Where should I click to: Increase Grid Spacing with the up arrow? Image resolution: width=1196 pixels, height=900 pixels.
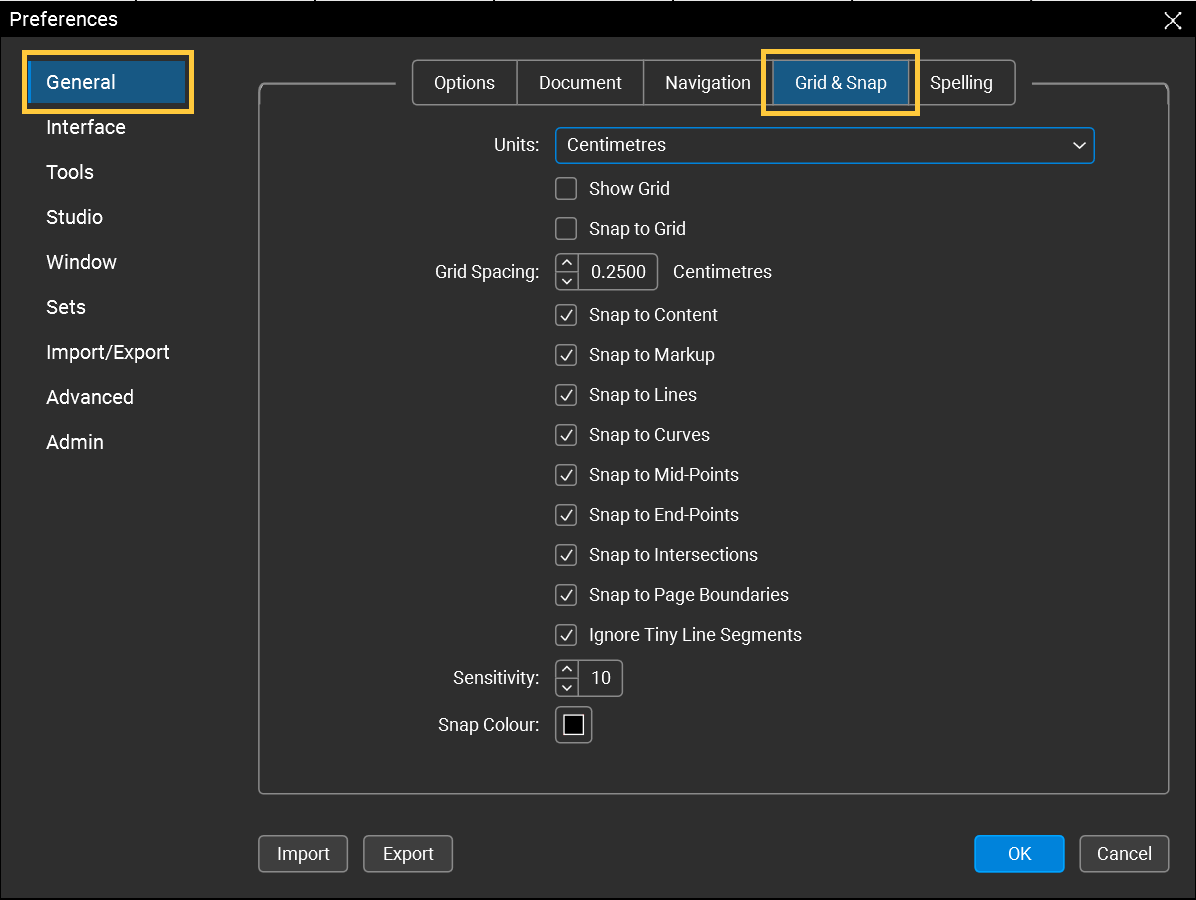click(566, 264)
